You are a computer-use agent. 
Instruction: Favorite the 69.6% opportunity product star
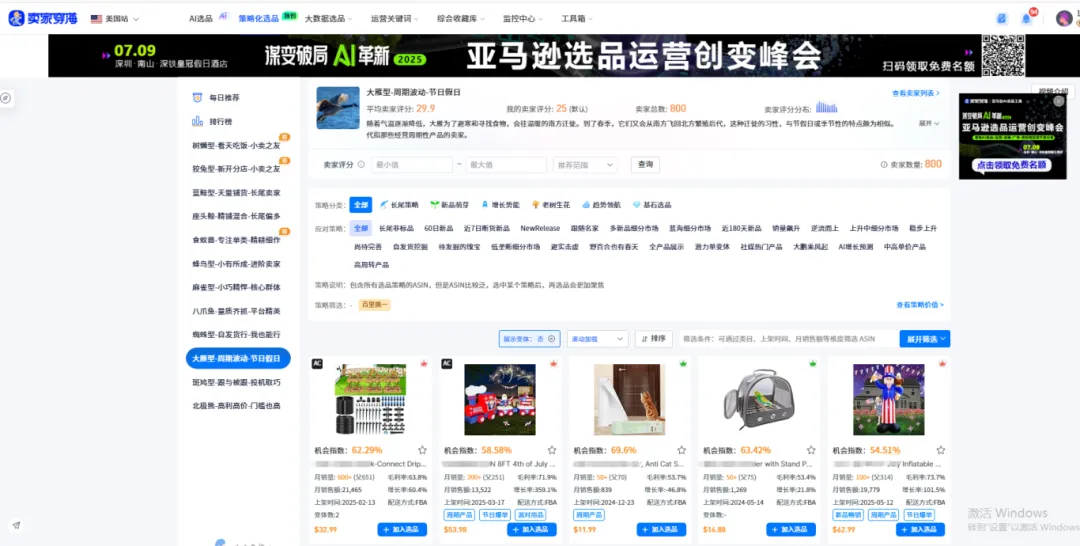pyautogui.click(x=681, y=450)
